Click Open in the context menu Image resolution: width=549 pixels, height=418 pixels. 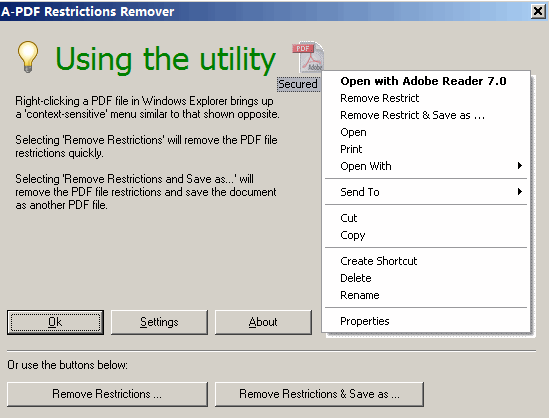coord(426,132)
